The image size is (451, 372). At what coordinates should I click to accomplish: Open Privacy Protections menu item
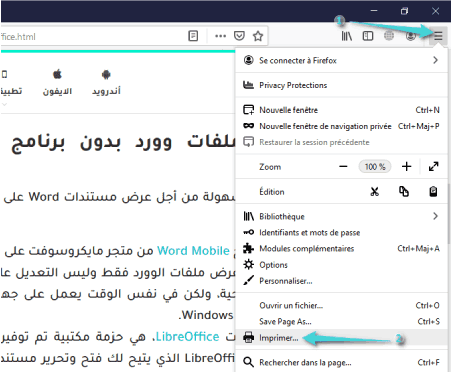click(341, 85)
